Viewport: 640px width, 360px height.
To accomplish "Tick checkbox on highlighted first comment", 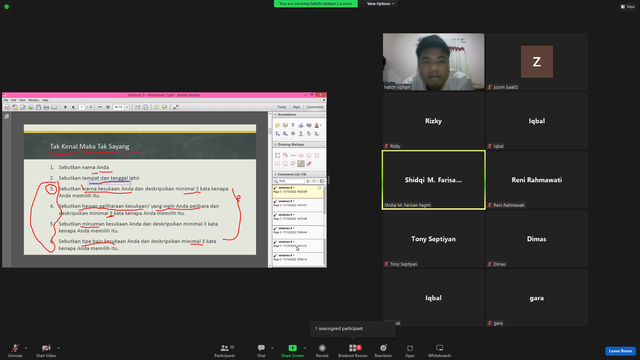I will 320,188.
